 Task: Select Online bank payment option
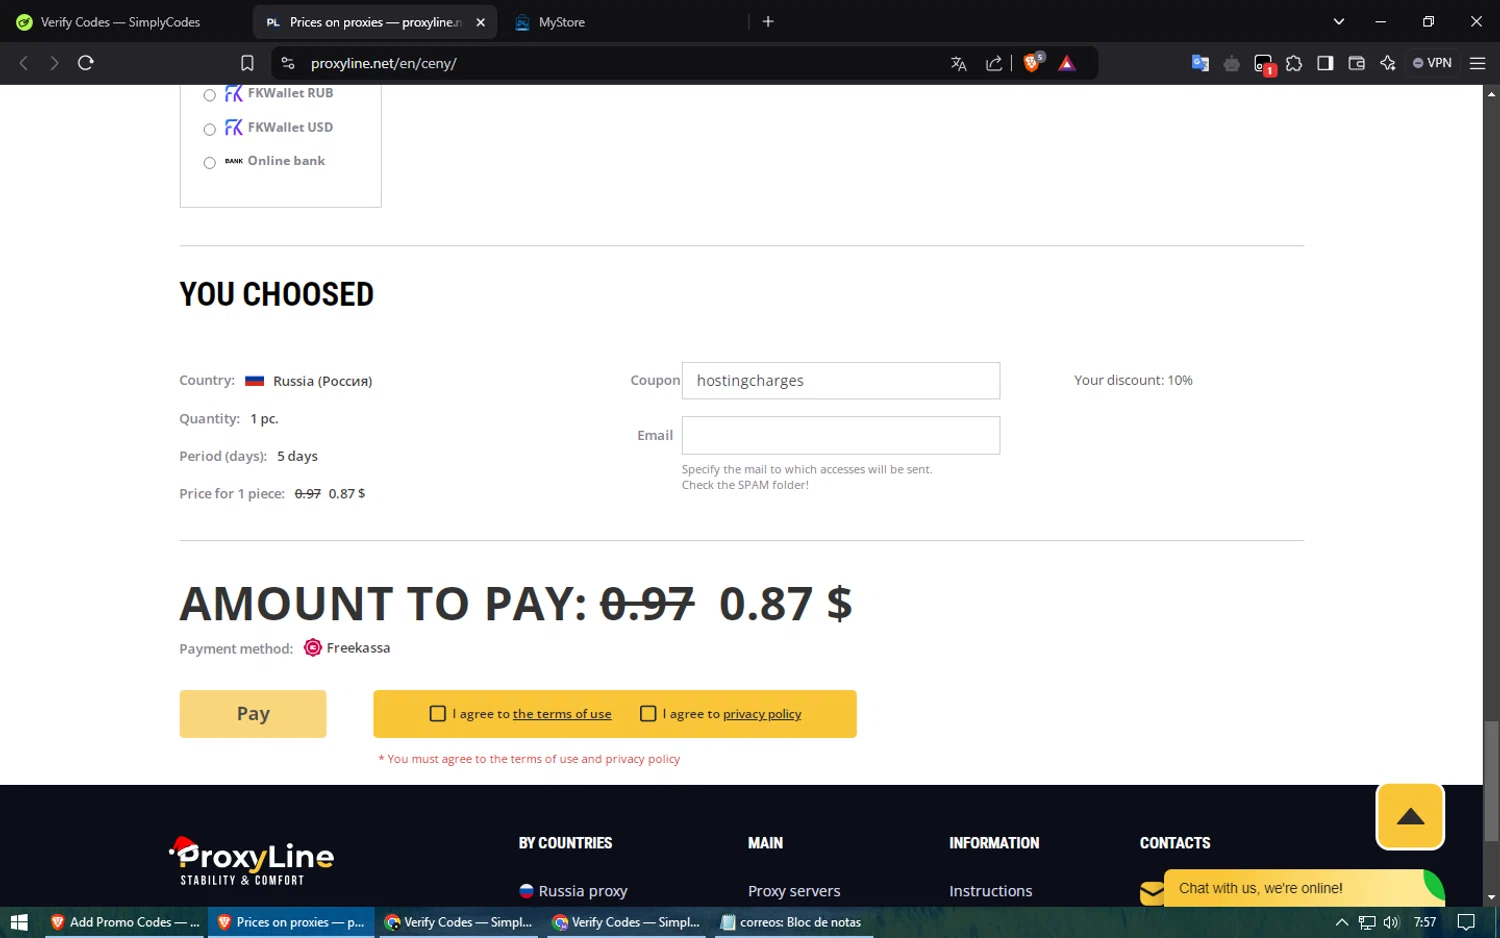pyautogui.click(x=209, y=163)
